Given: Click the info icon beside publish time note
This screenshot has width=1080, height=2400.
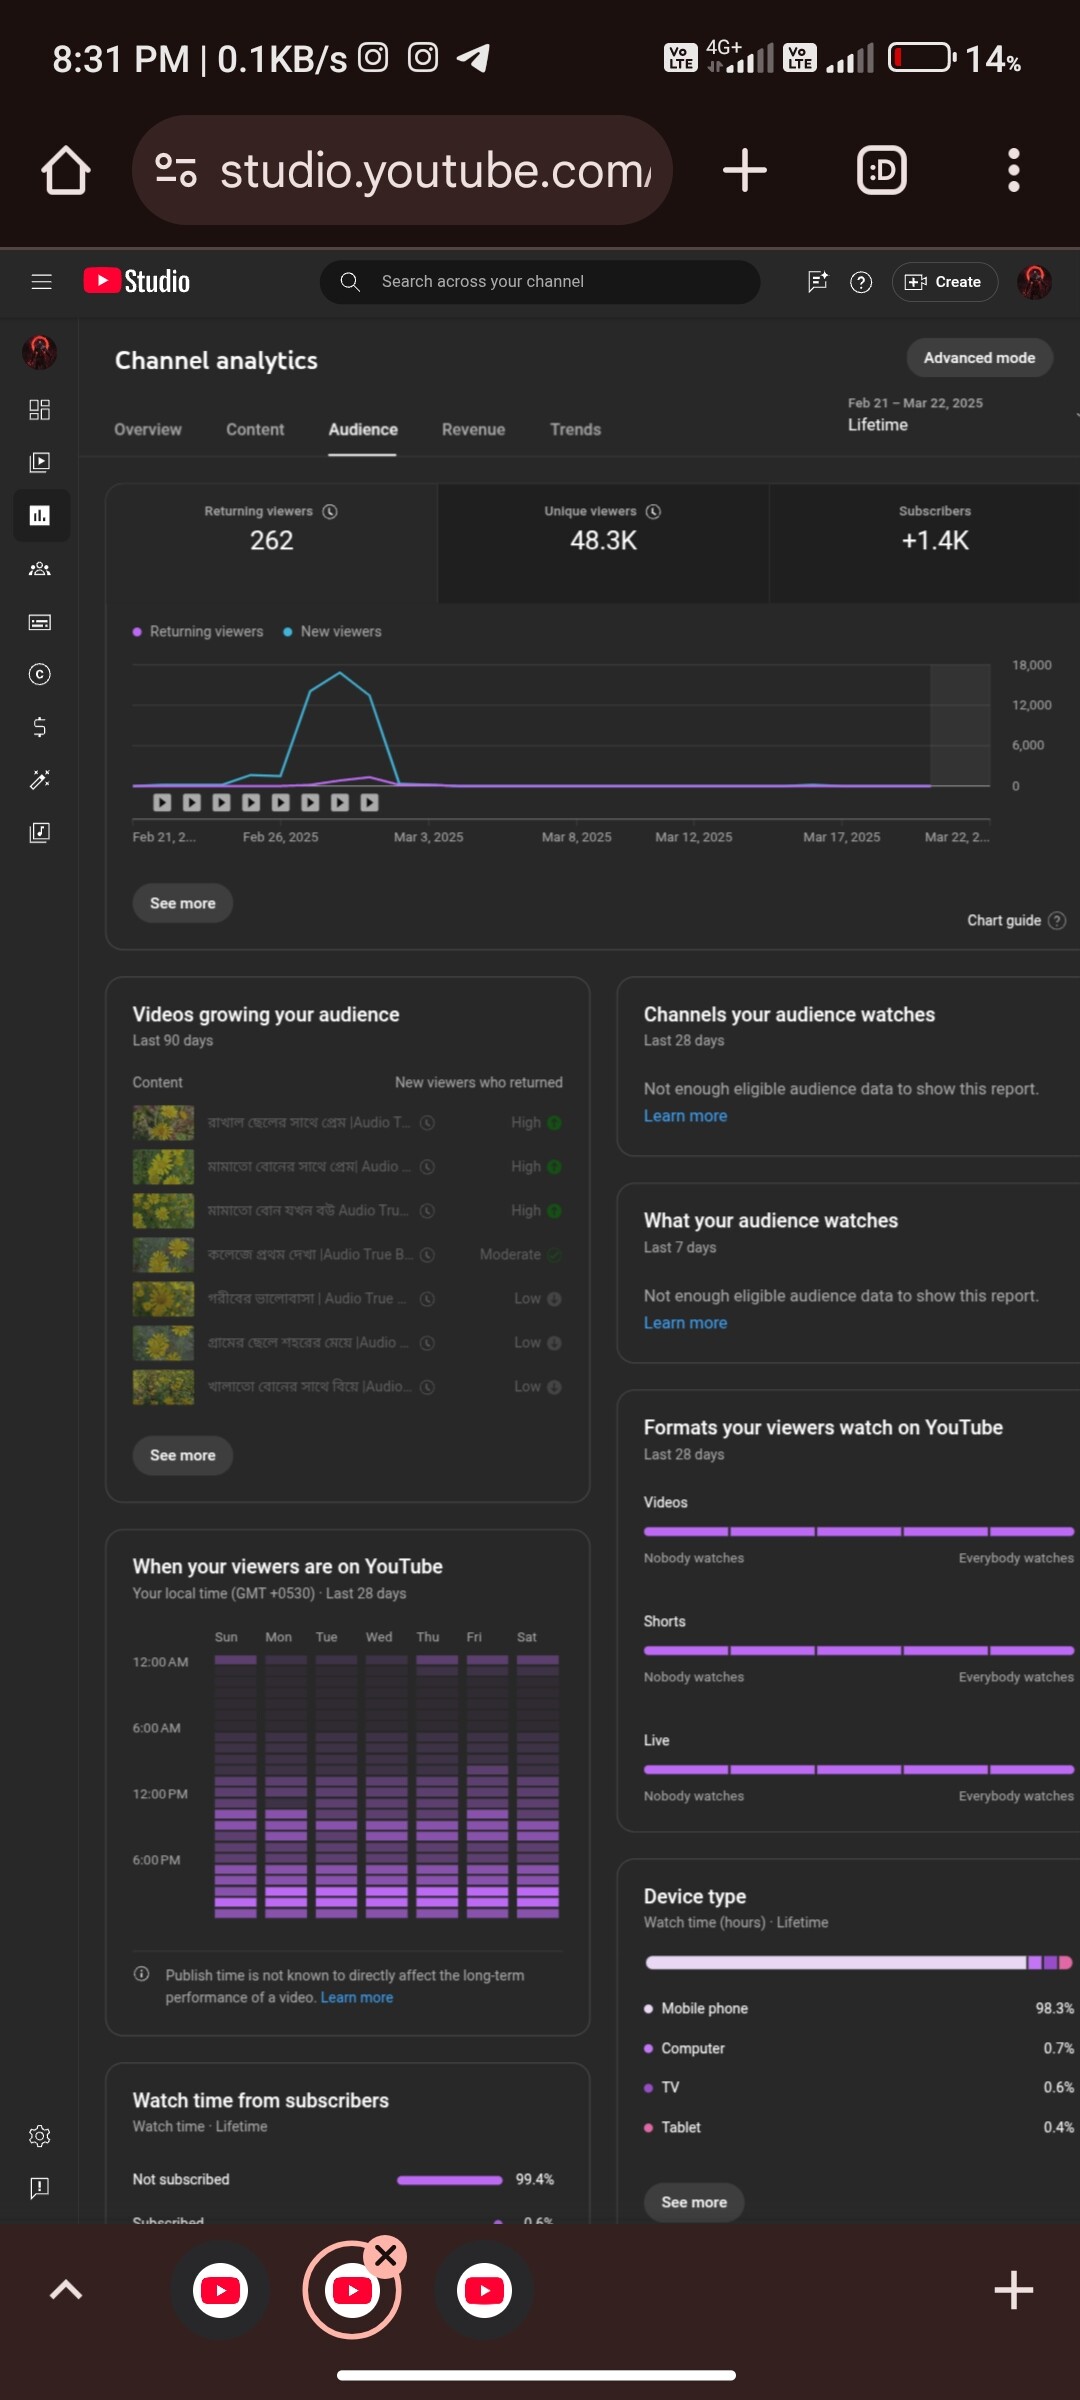Looking at the screenshot, I should tap(142, 1974).
